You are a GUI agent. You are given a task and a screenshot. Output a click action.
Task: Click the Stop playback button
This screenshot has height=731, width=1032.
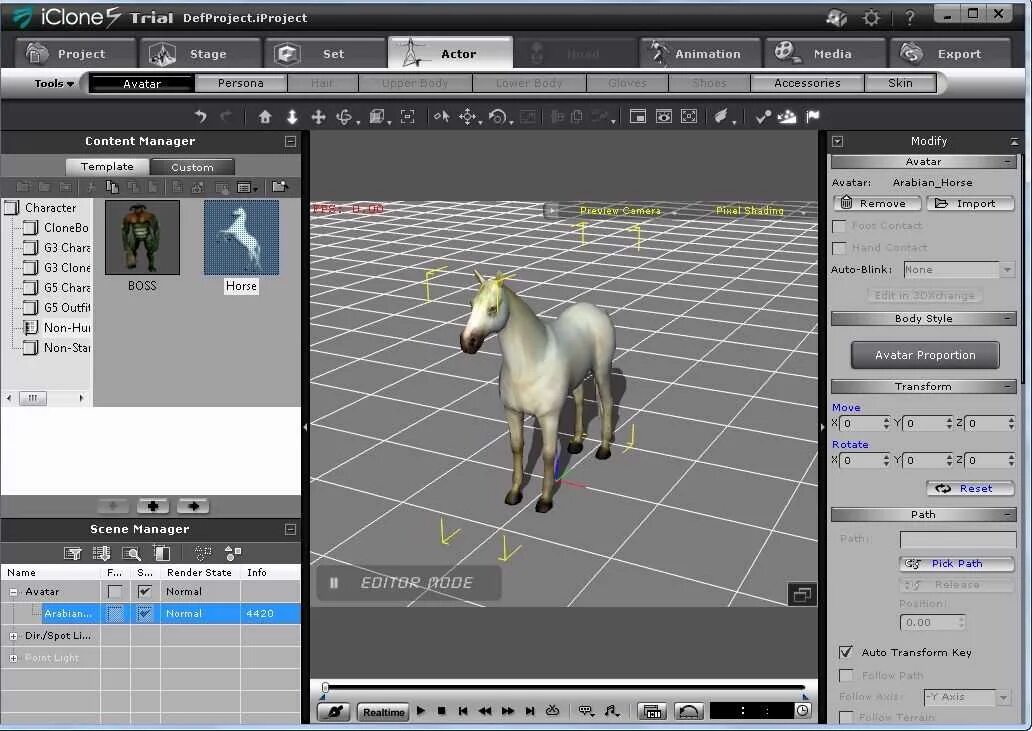click(442, 711)
